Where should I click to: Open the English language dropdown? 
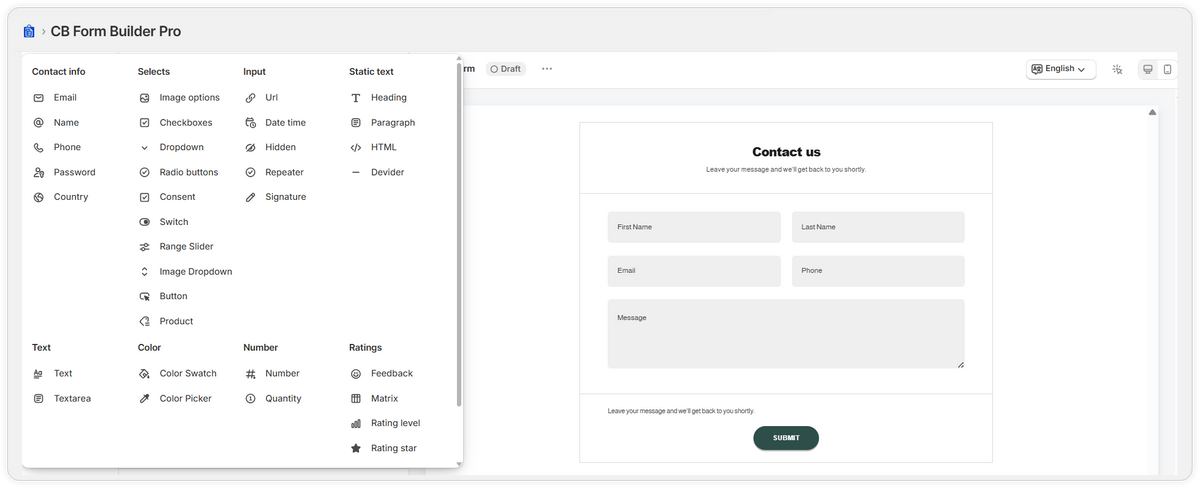click(x=1061, y=69)
